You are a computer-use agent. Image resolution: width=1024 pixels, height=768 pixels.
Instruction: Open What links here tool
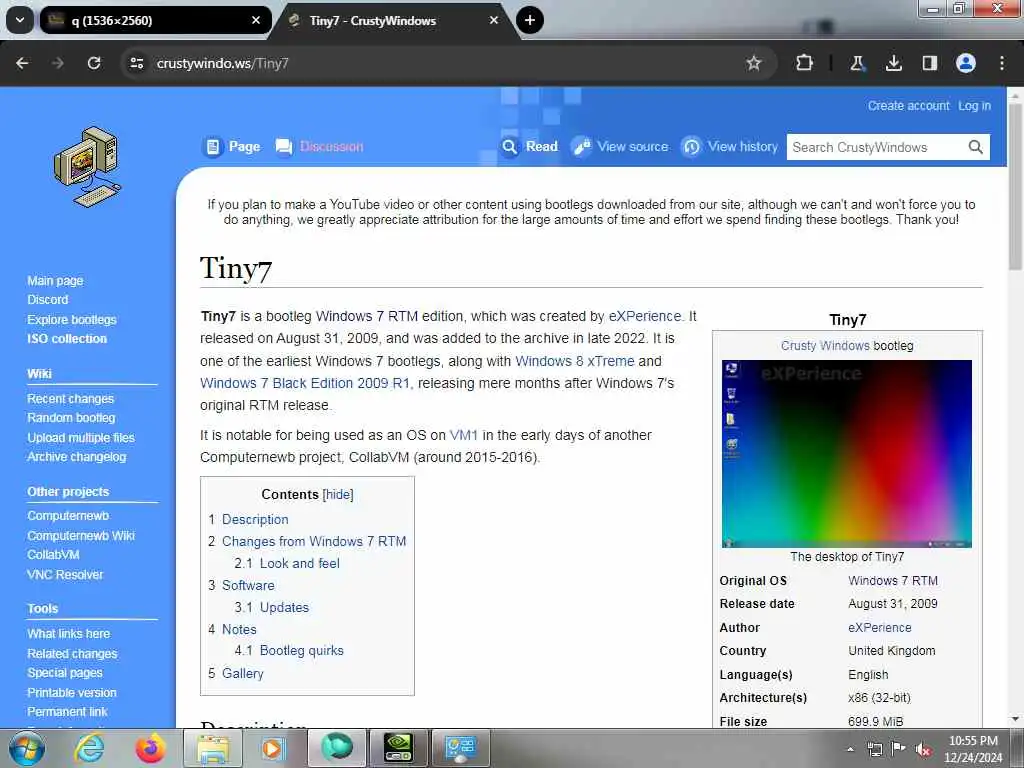click(69, 634)
